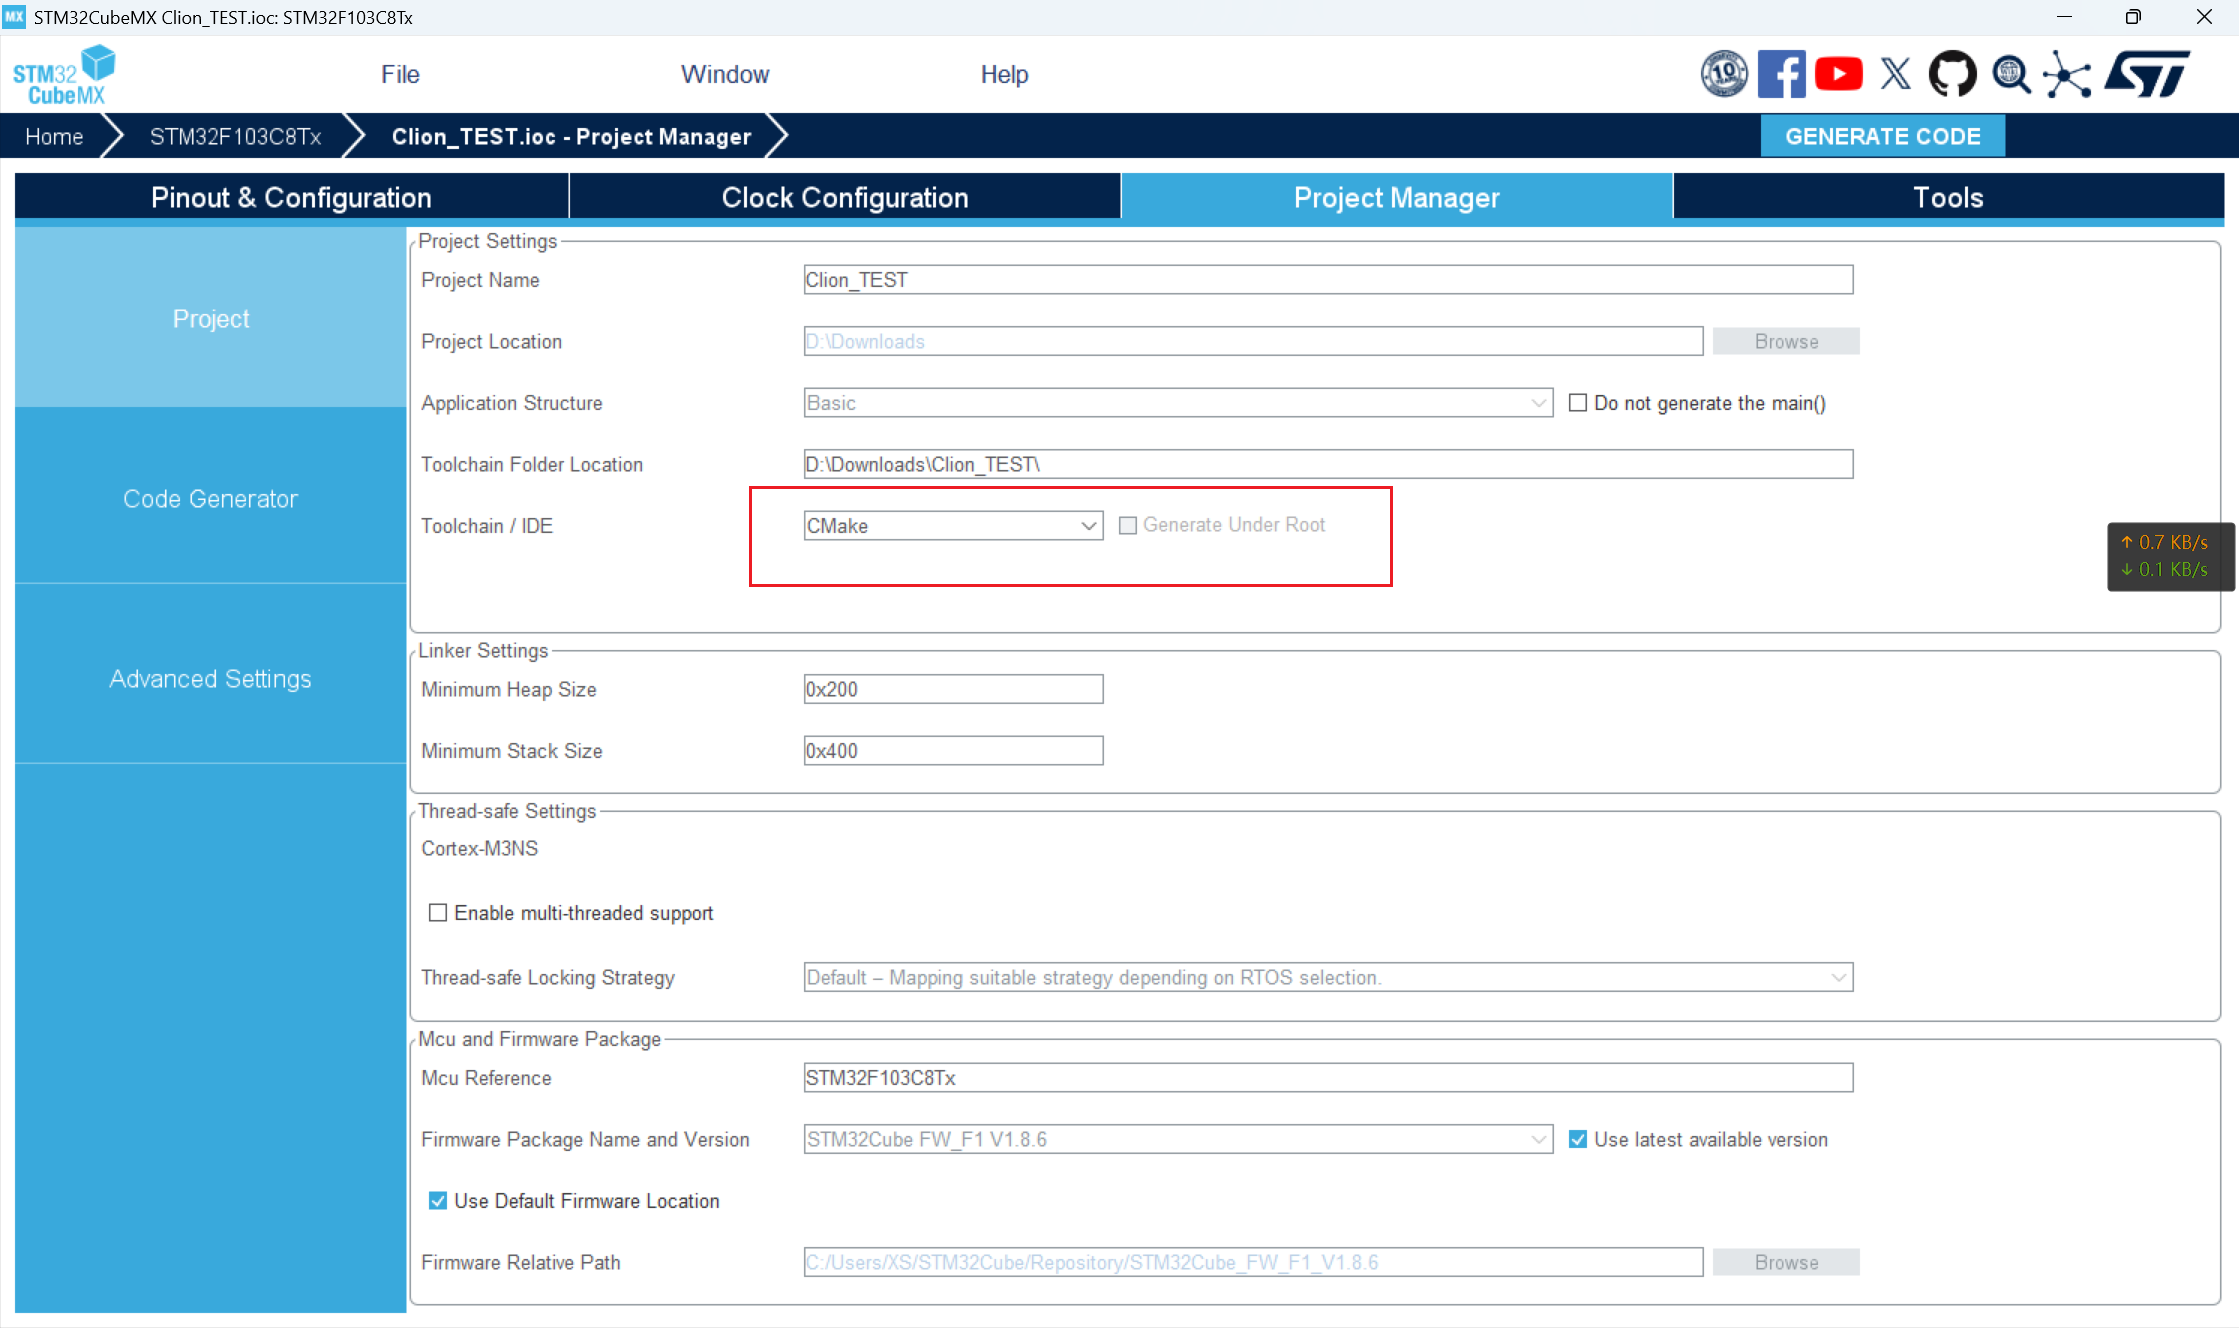
Task: Click the Minimum Heap Size field
Action: [x=952, y=689]
